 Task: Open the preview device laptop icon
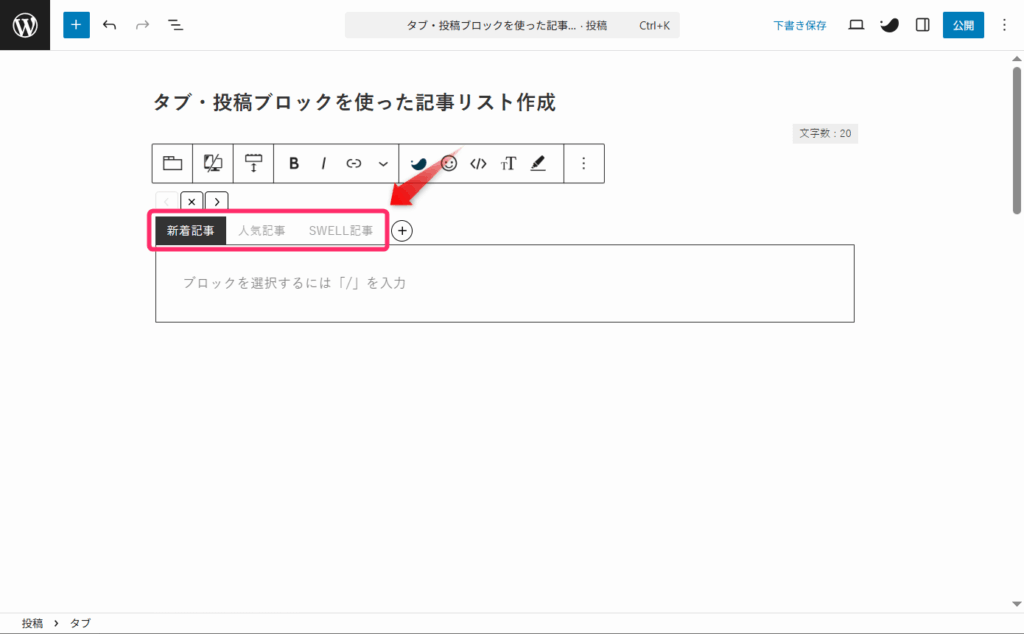(856, 25)
